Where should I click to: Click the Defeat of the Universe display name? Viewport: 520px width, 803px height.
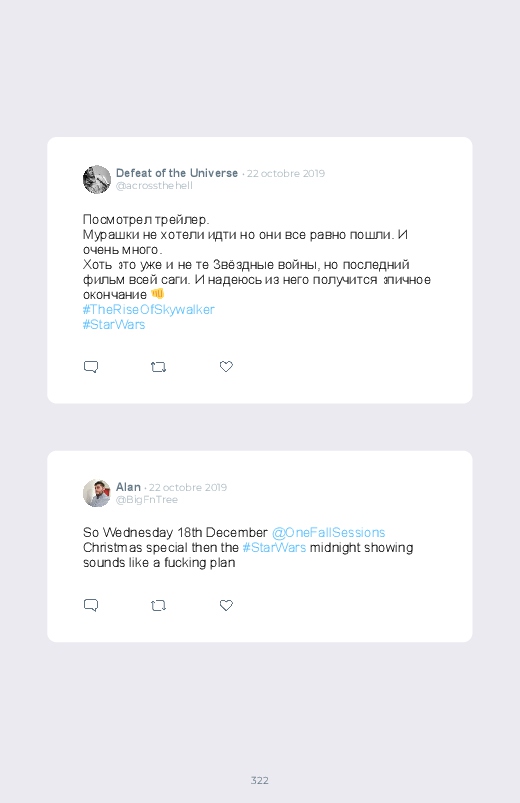pyautogui.click(x=177, y=173)
